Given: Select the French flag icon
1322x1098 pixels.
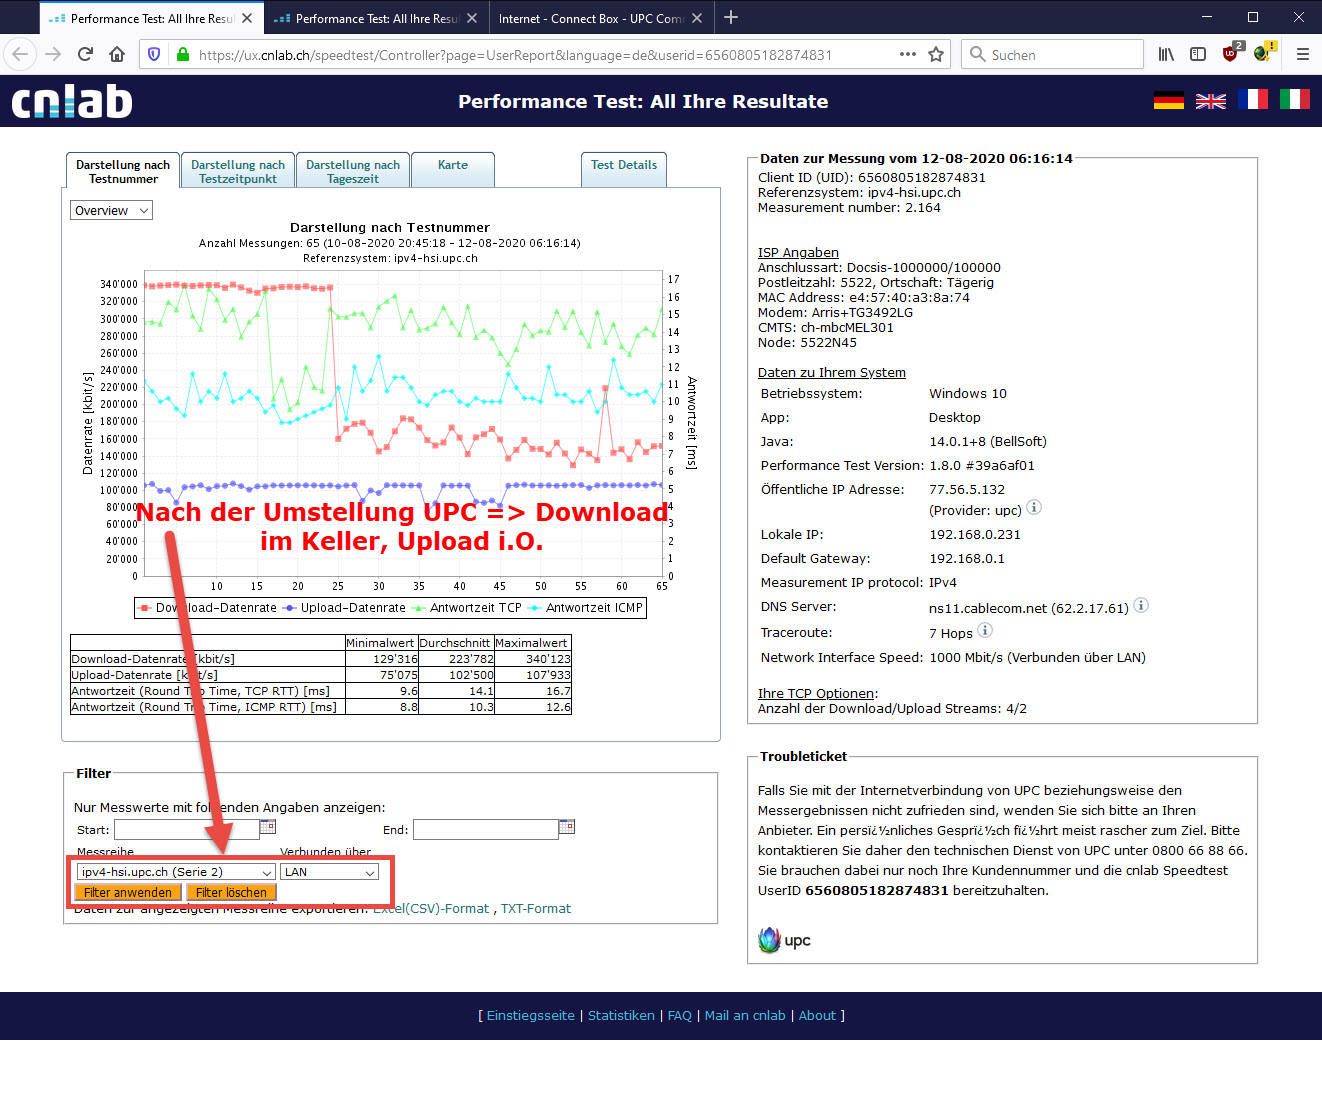Looking at the screenshot, I should [1252, 100].
